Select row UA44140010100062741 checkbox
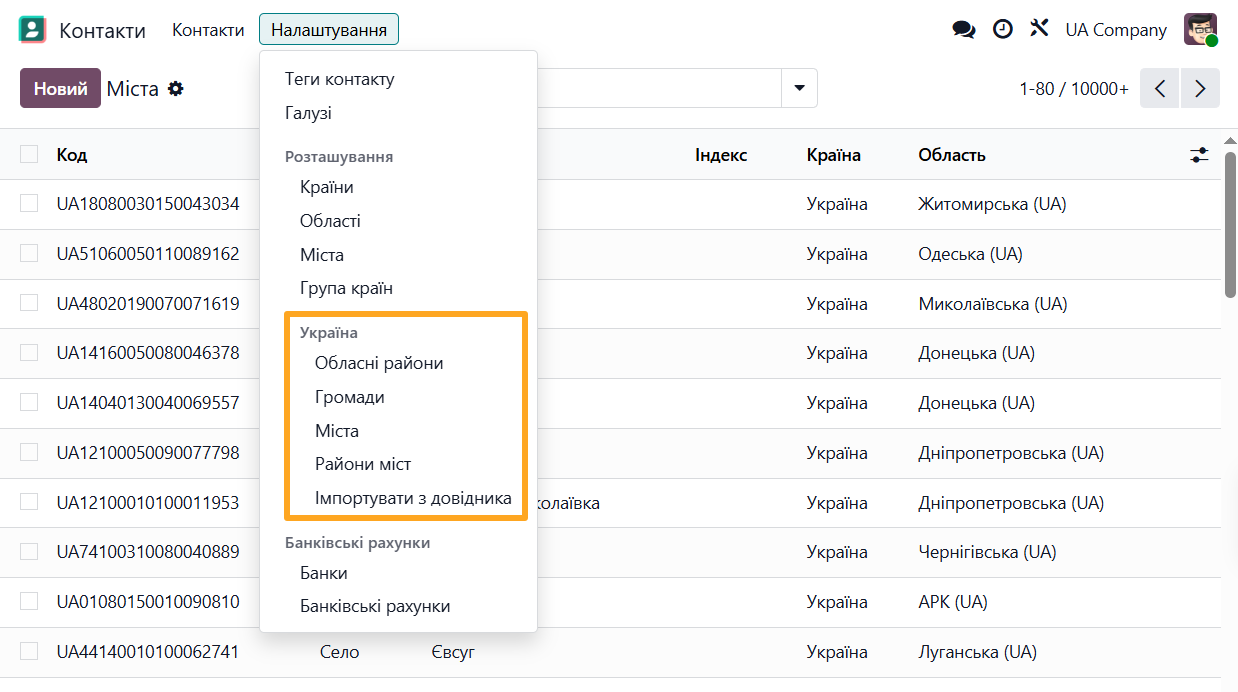Screen dimensions: 1238x692 29,651
